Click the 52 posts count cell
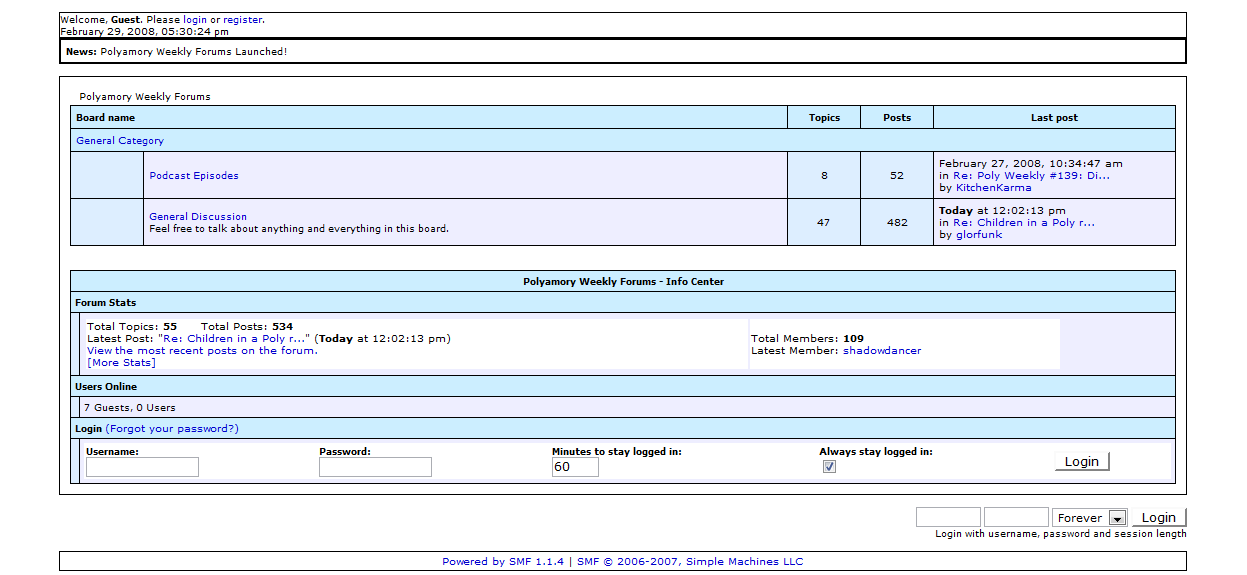Screen dimensions: 1247x575 [897, 175]
